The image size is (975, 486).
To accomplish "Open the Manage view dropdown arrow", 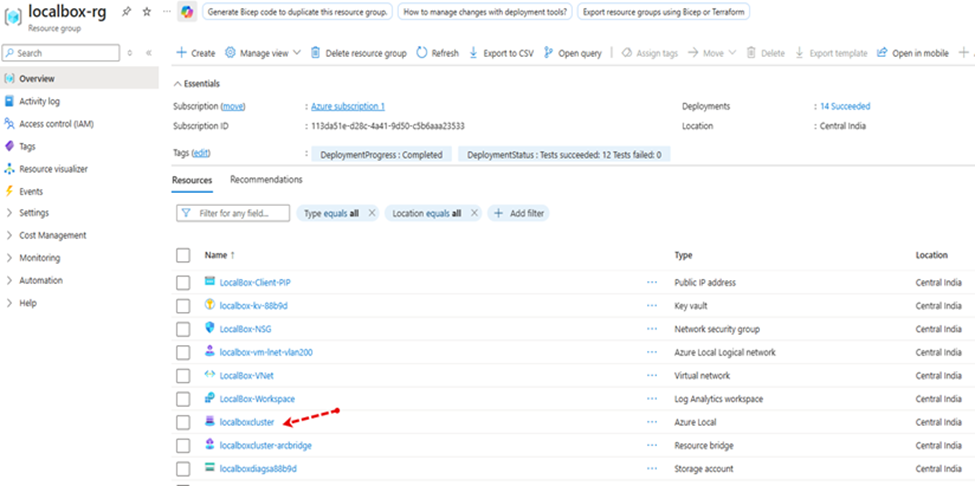I will click(x=297, y=53).
